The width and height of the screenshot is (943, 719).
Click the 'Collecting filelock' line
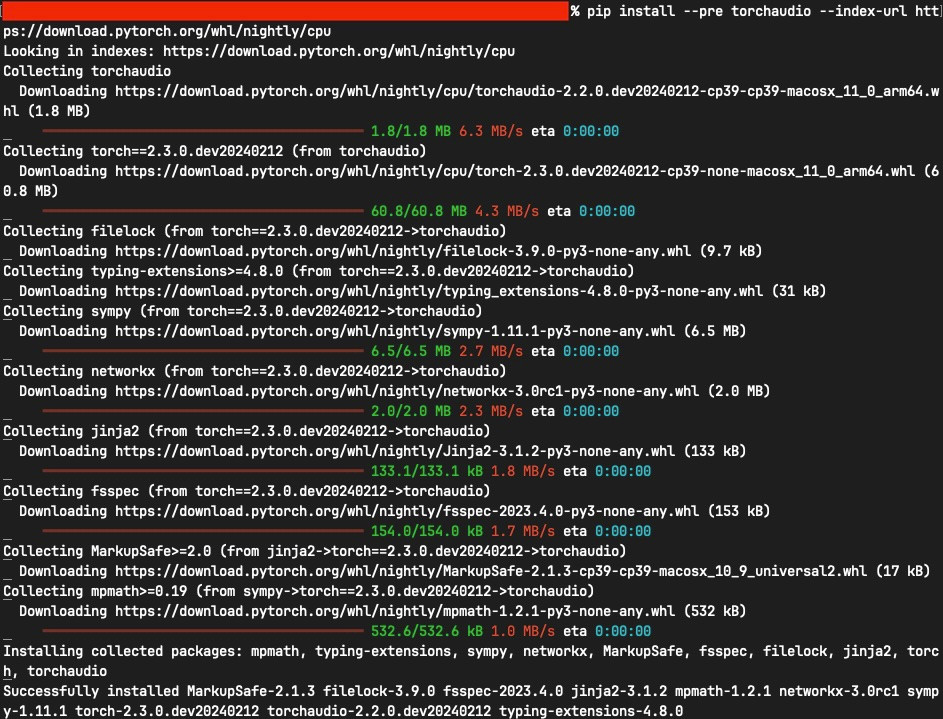coord(254,231)
